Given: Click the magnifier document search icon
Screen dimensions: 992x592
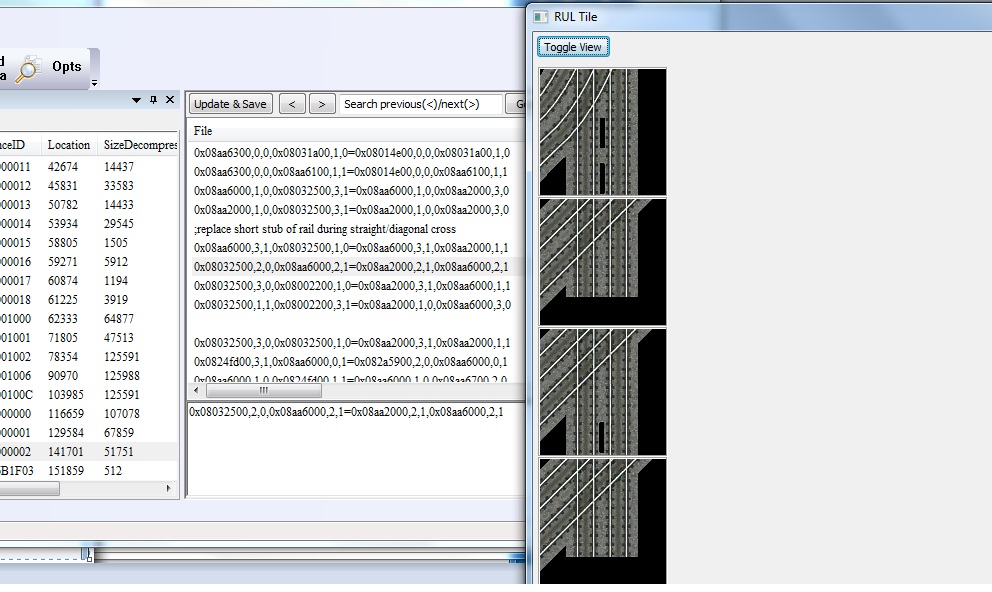Looking at the screenshot, I should [27, 68].
